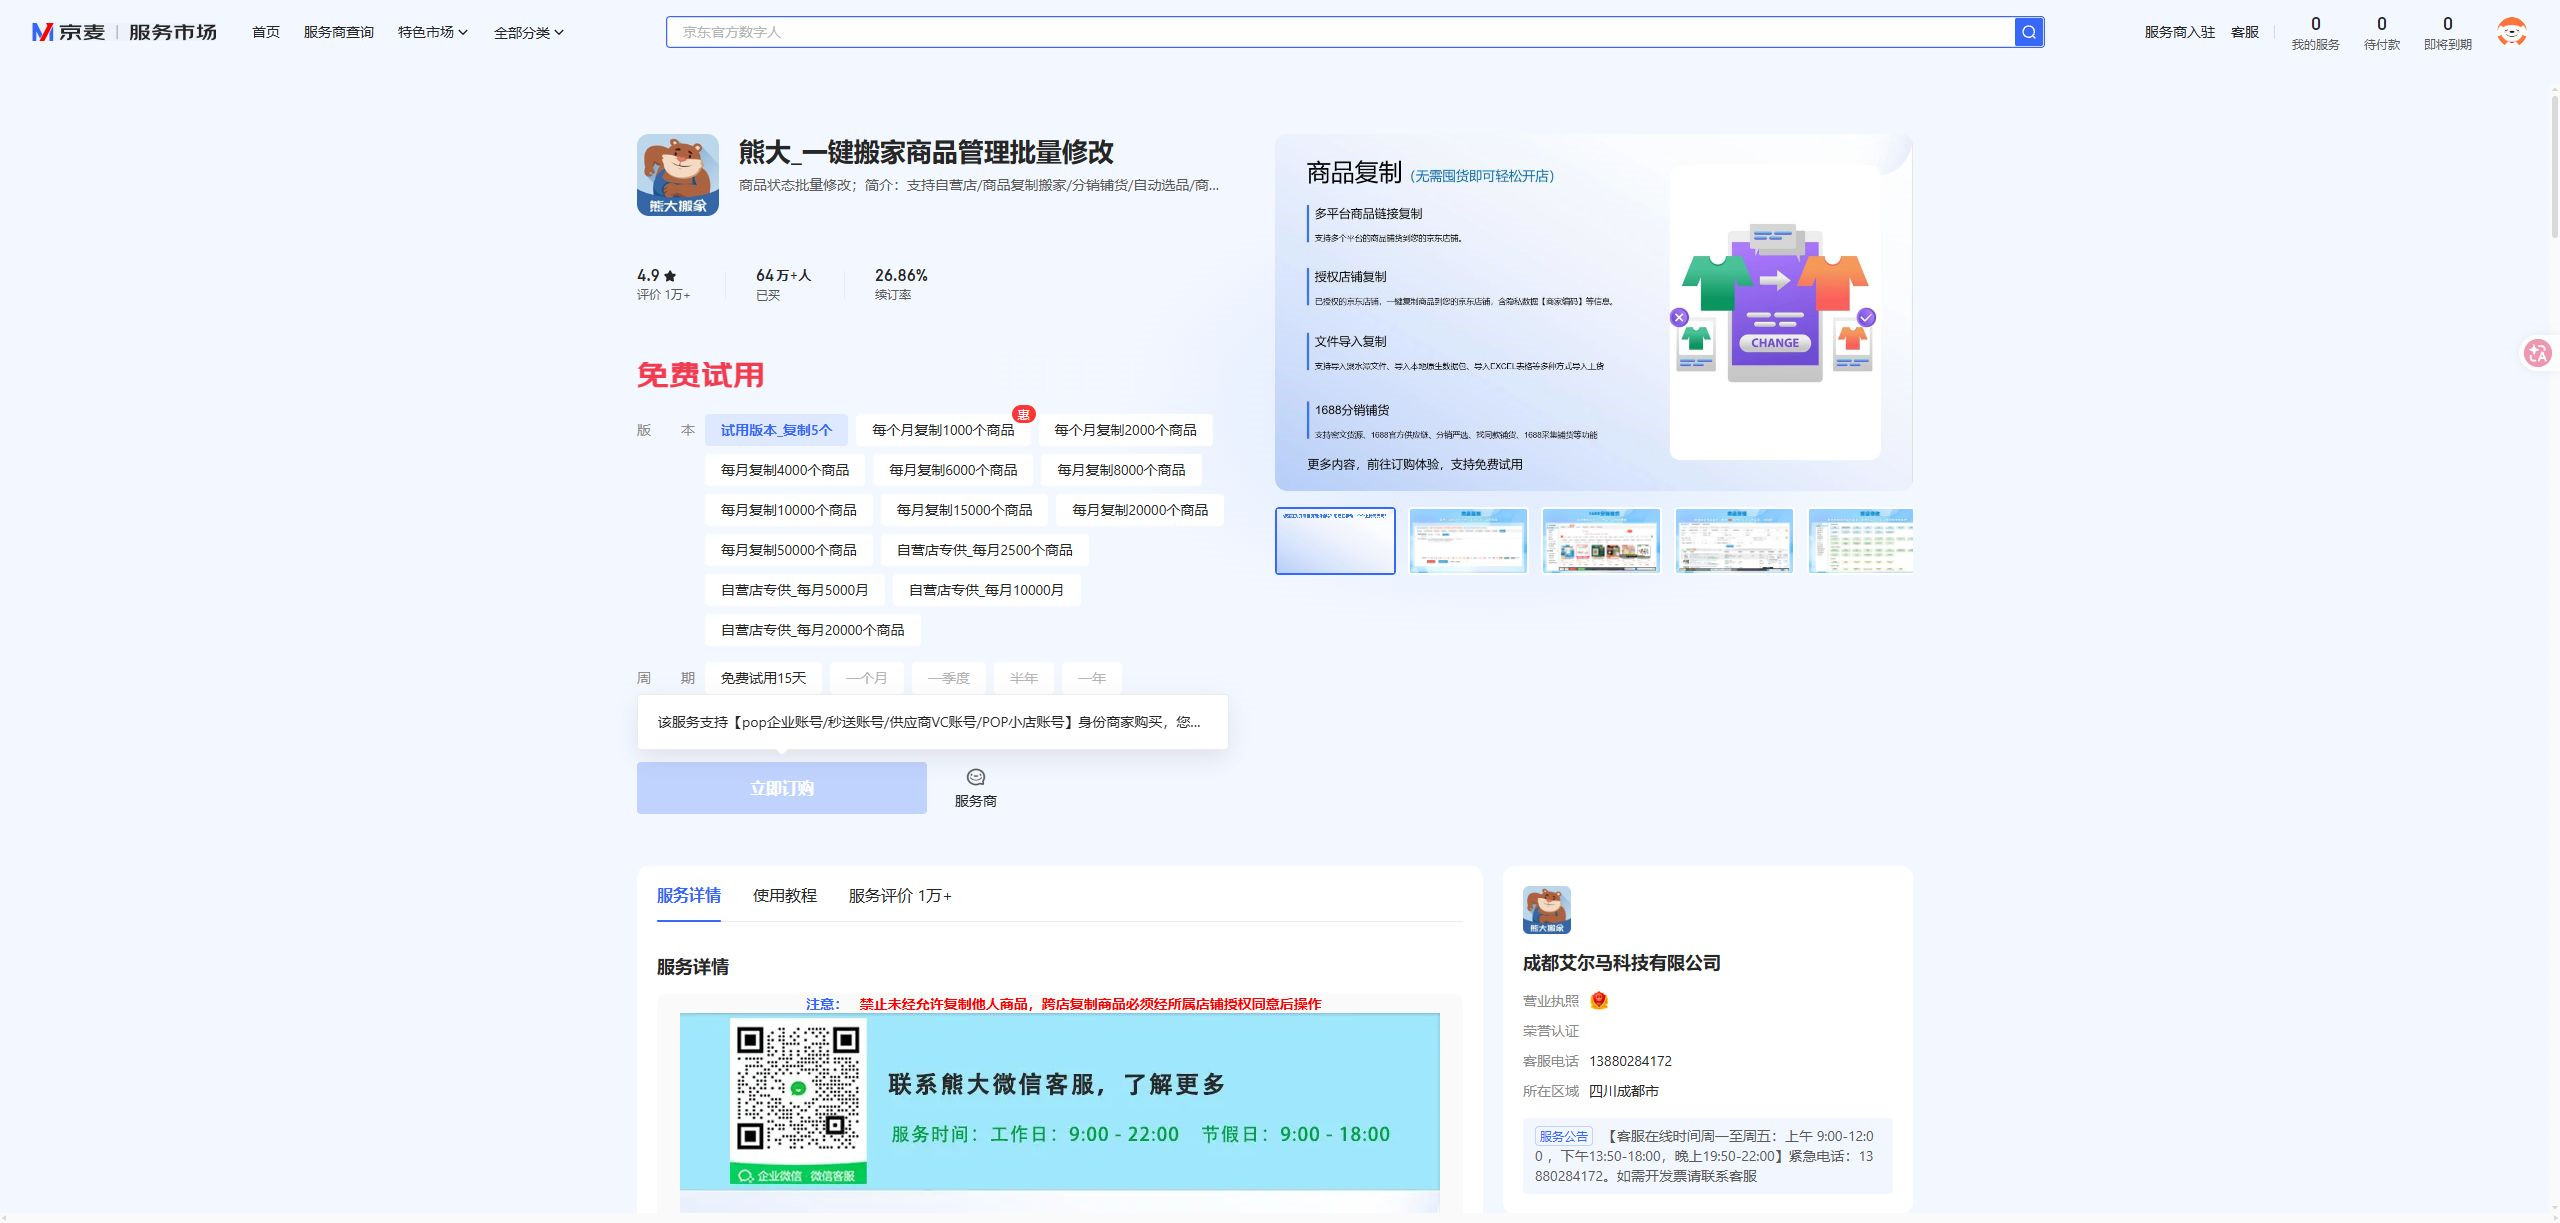
Task: Click the search magnifier button
Action: tap(2028, 32)
